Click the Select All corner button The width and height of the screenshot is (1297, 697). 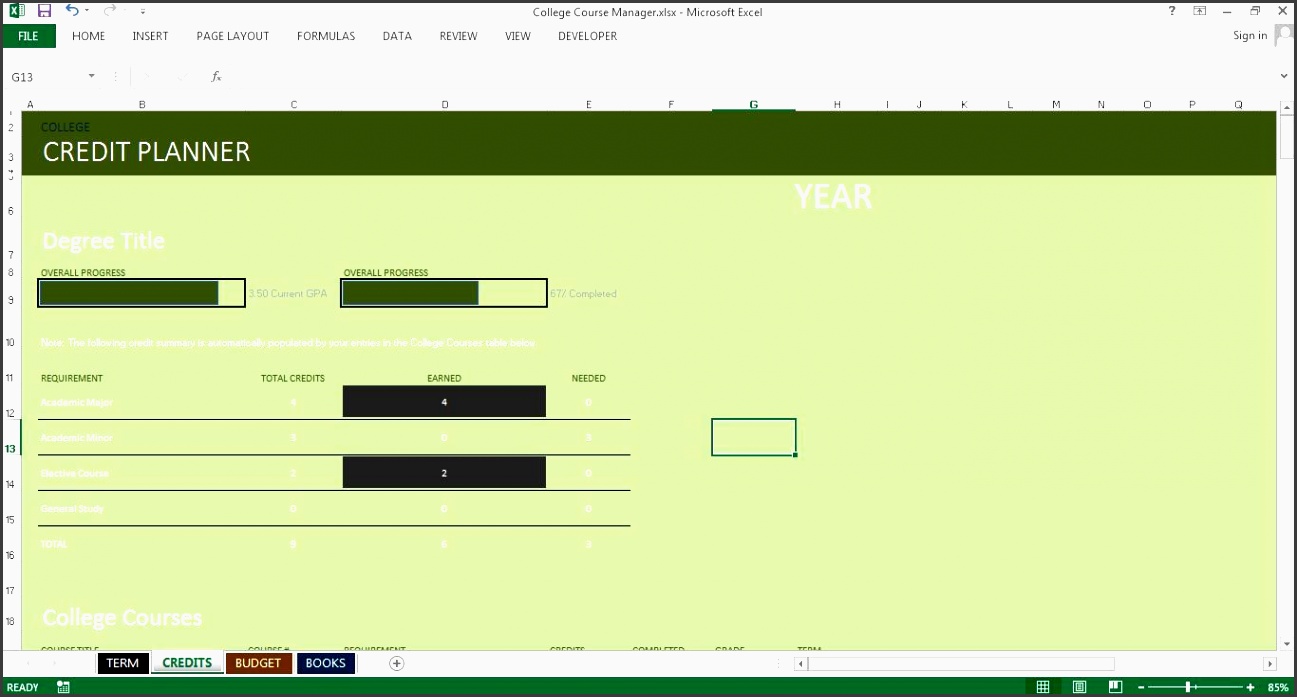click(x=10, y=104)
